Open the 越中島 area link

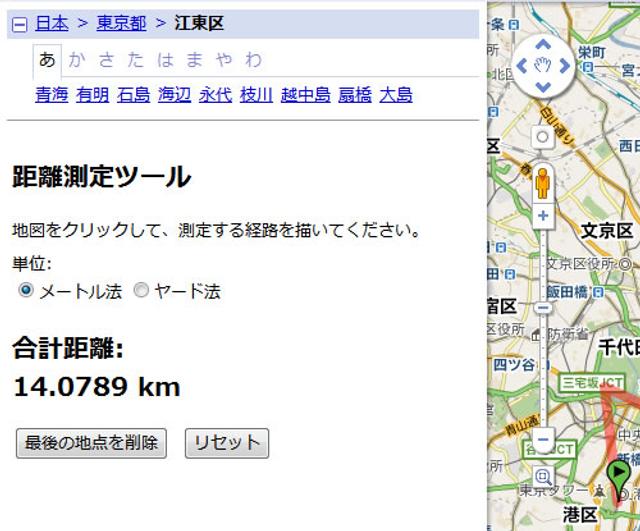click(x=306, y=95)
